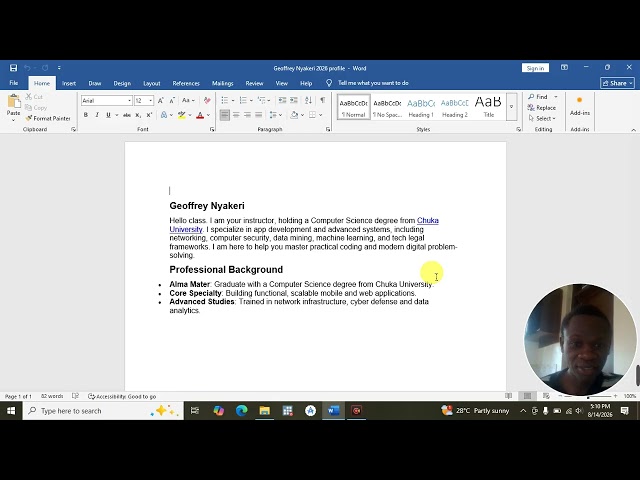Screen dimensions: 640x480
Task: Click the Windows Start button
Action: [x=11, y=411]
